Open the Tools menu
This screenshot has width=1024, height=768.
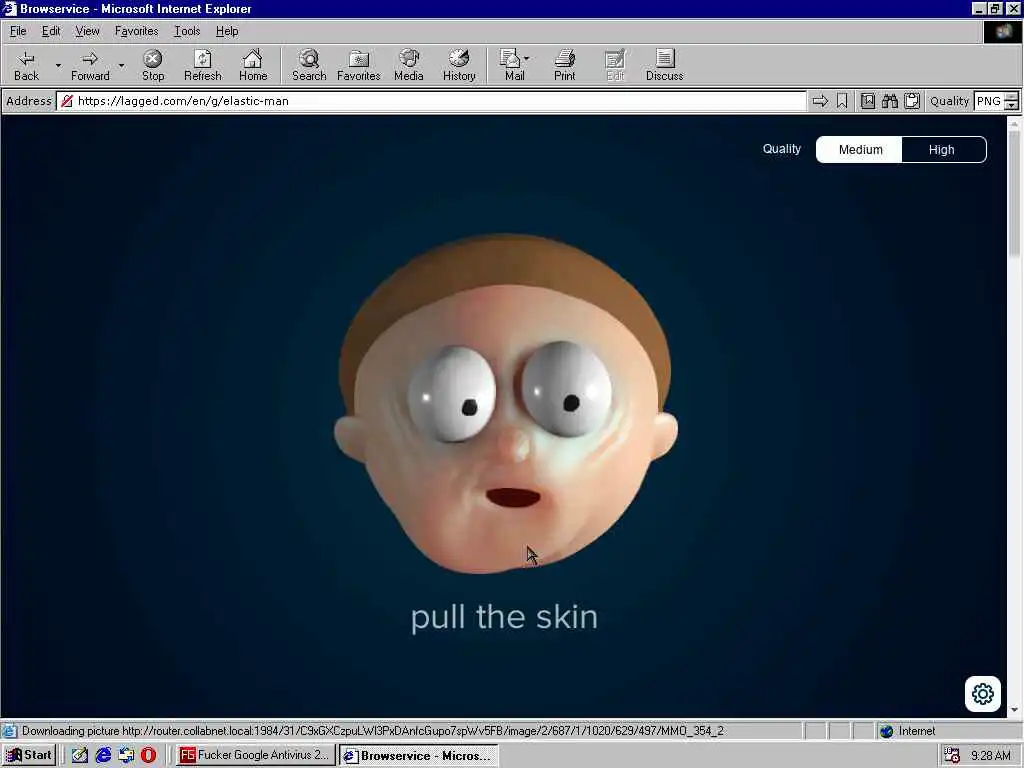pyautogui.click(x=187, y=31)
